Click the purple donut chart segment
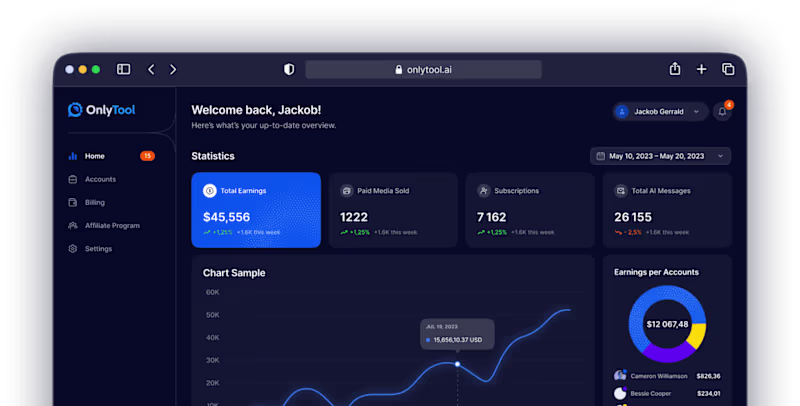 click(667, 353)
